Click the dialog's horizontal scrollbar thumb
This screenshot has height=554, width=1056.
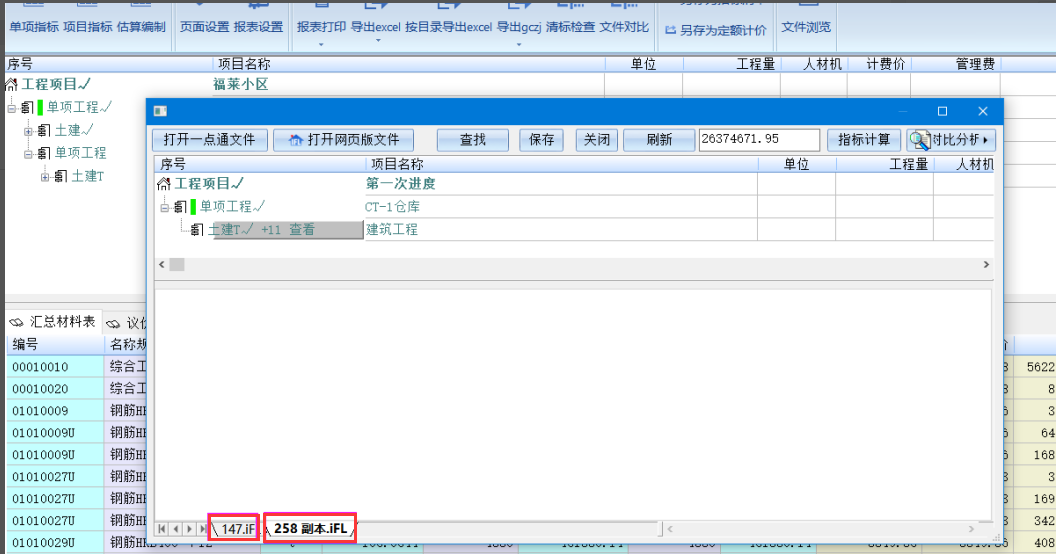(x=176, y=265)
